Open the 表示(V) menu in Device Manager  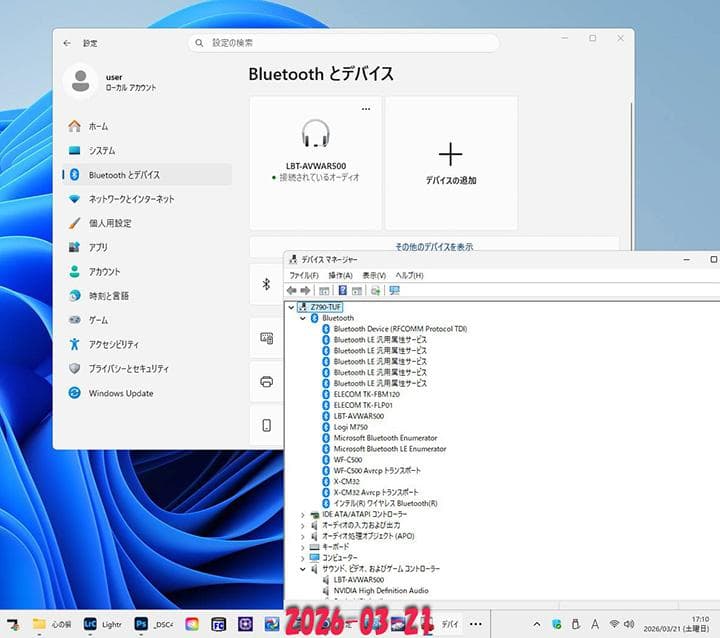pyautogui.click(x=374, y=275)
